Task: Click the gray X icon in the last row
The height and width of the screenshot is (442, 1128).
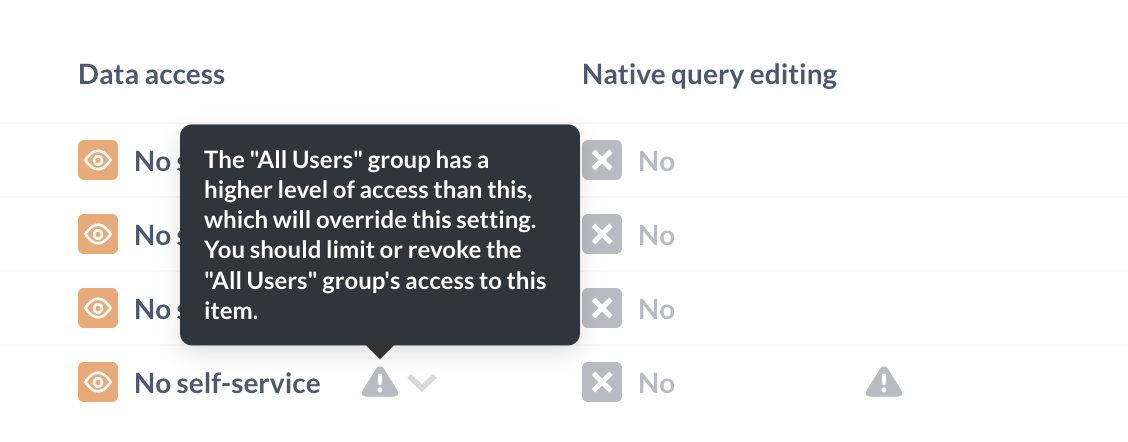Action: pyautogui.click(x=602, y=382)
